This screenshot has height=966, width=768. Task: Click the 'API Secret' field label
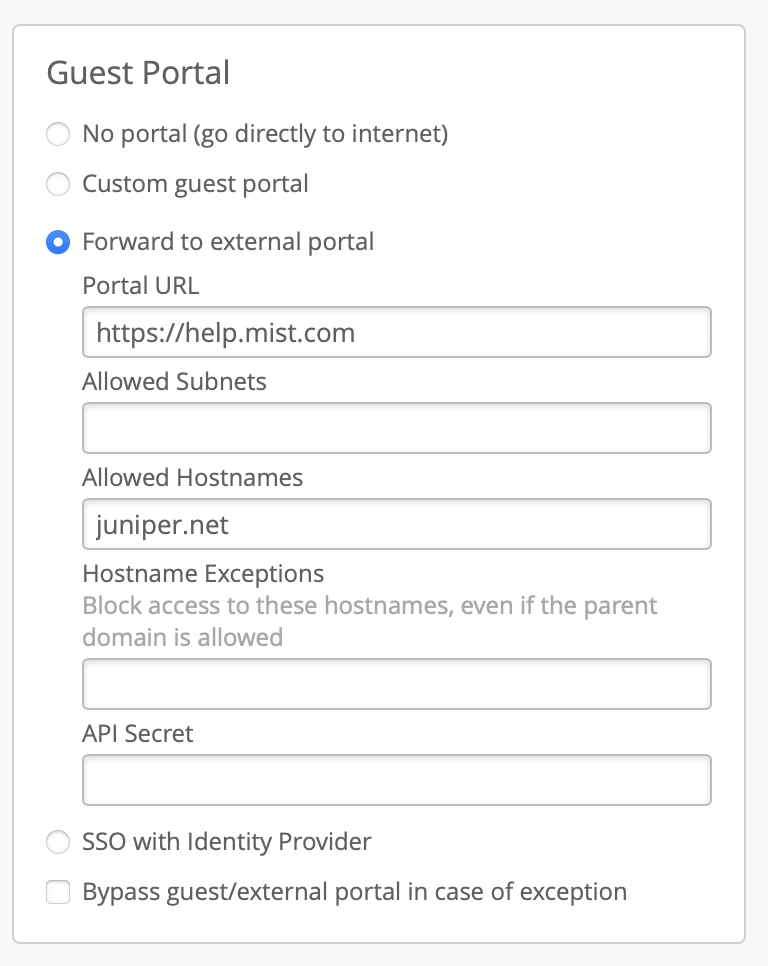[x=138, y=734]
